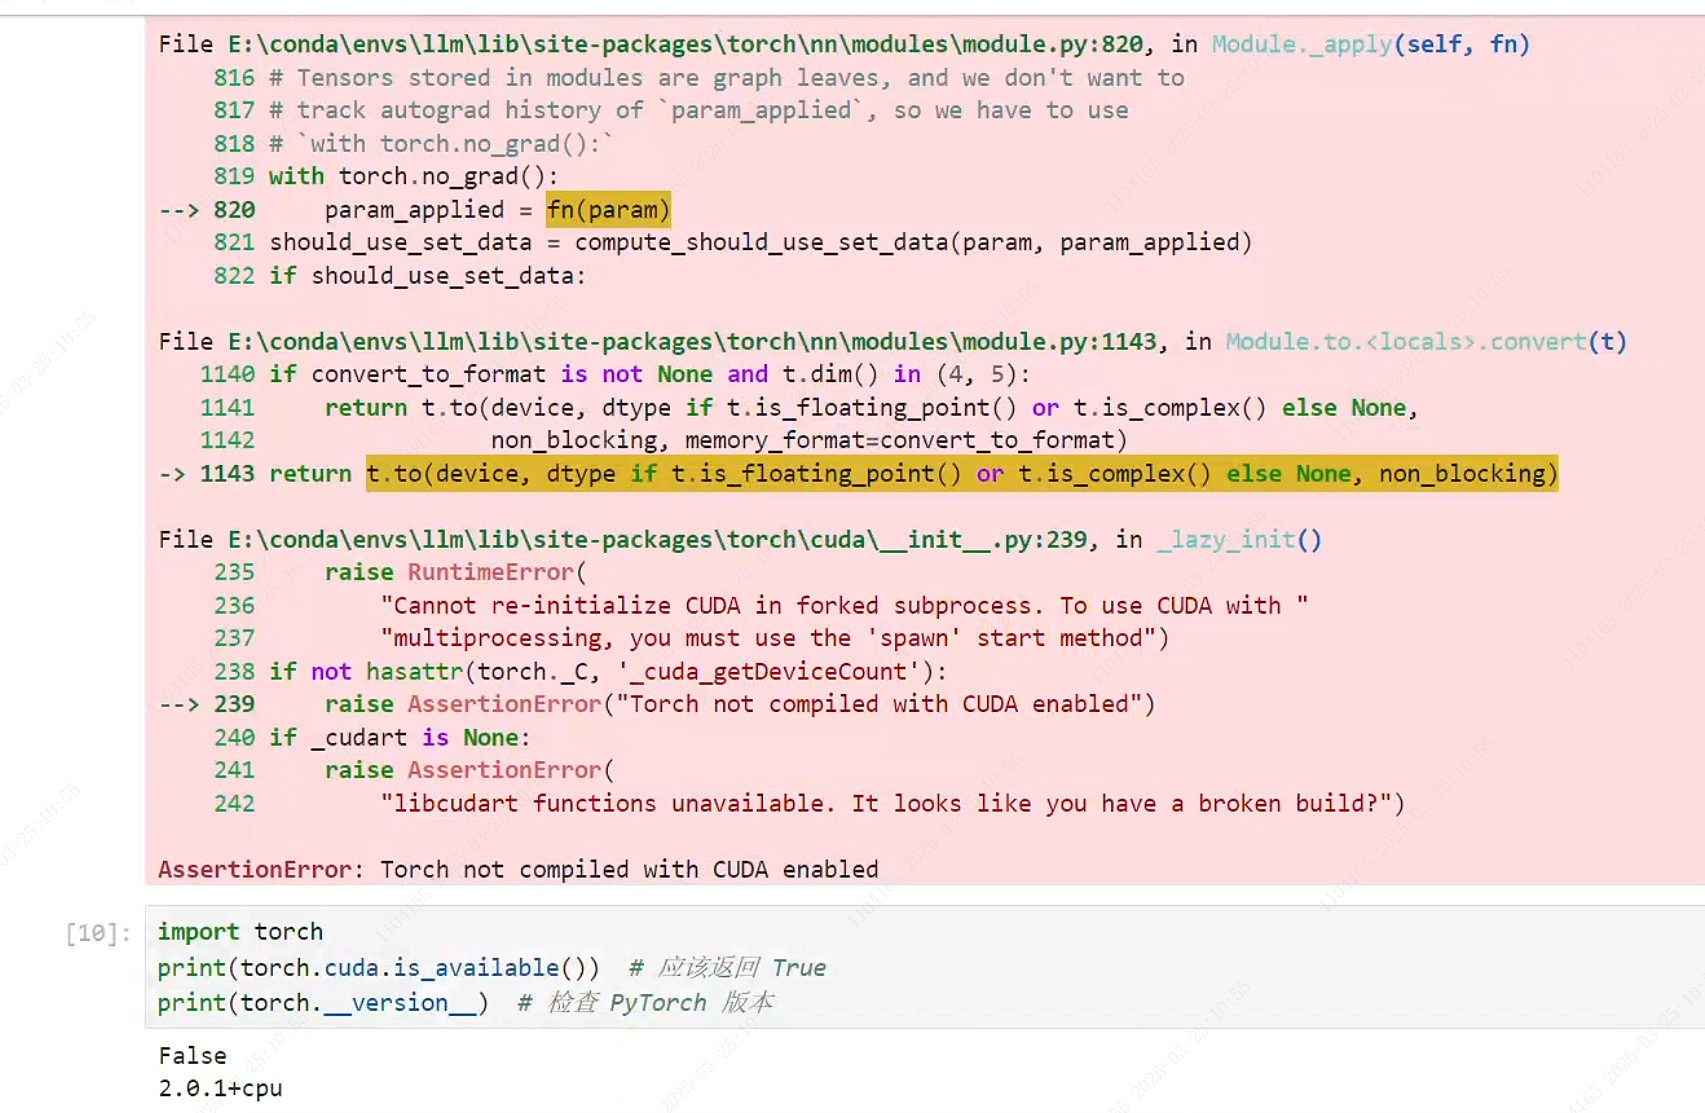The image size is (1705, 1113).
Task: Click the traceback file path ending "module.py:820"
Action: (x=685, y=44)
